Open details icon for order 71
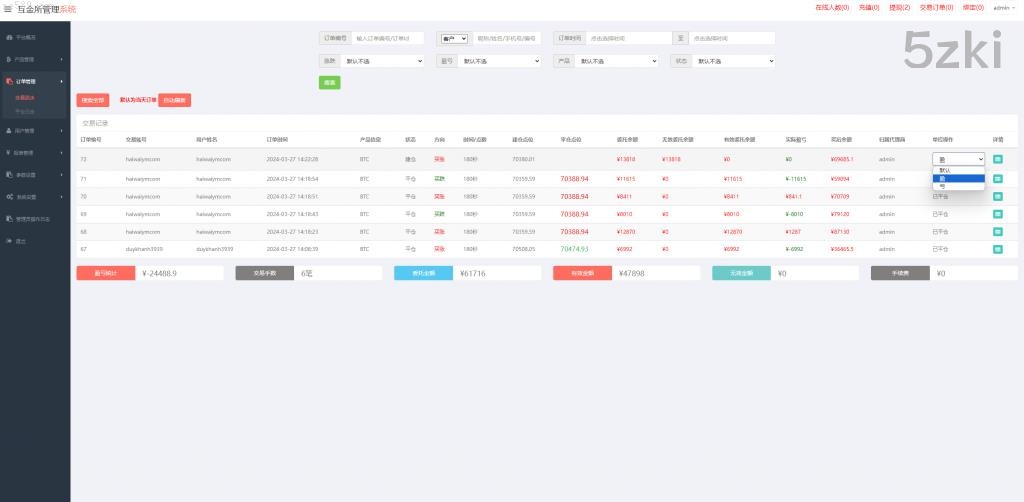This screenshot has width=1024, height=502. (x=997, y=178)
